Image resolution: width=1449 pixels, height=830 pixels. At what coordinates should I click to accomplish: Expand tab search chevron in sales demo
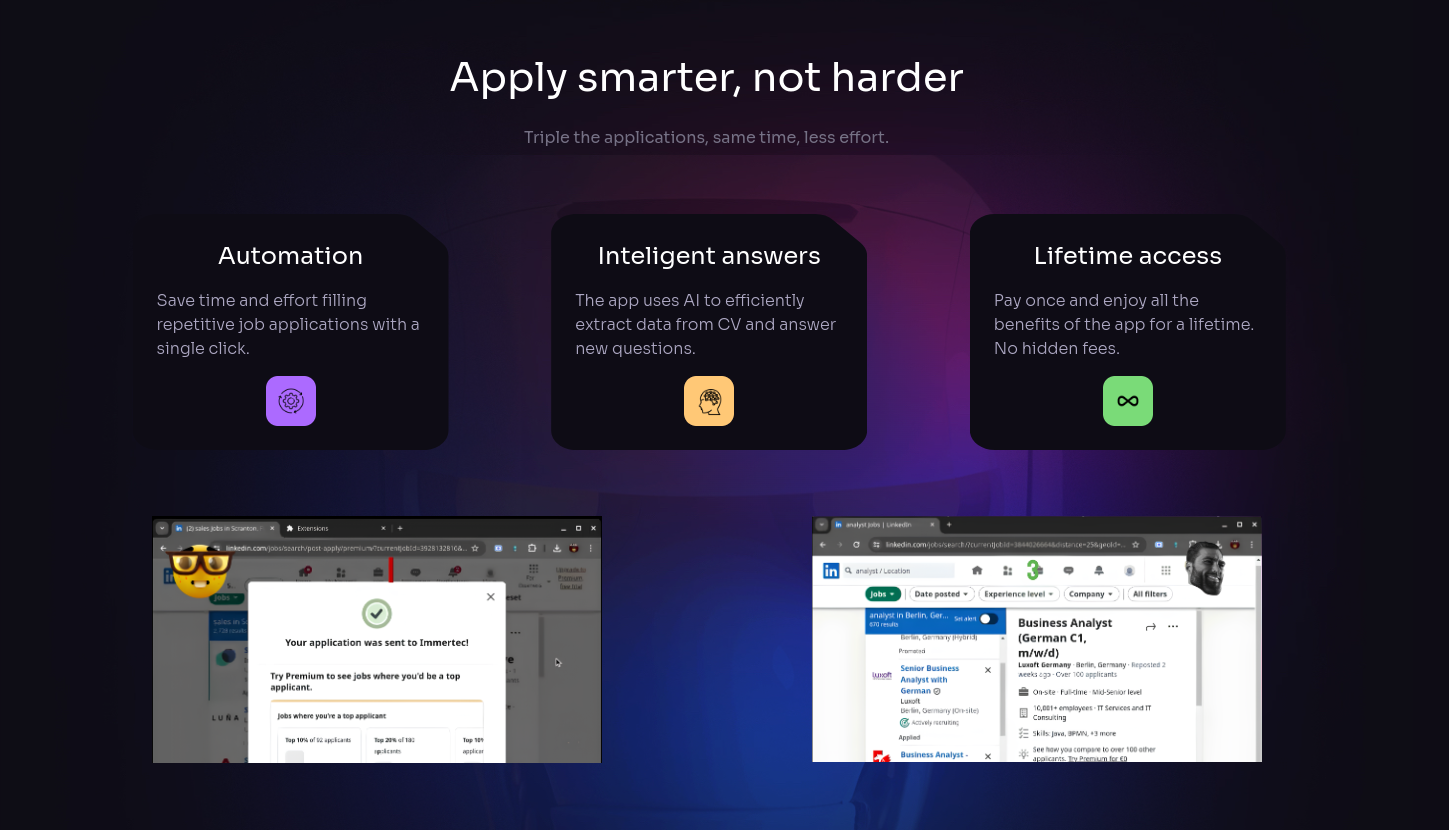[162, 528]
